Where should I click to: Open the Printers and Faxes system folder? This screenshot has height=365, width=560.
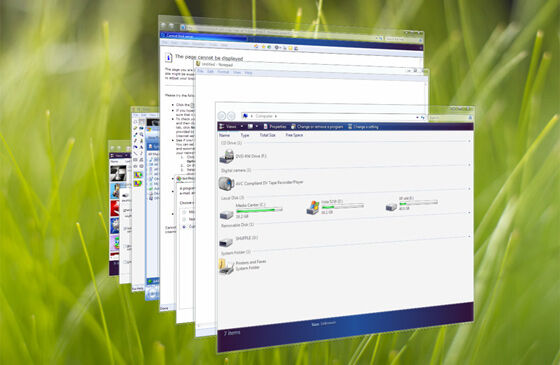(226, 266)
